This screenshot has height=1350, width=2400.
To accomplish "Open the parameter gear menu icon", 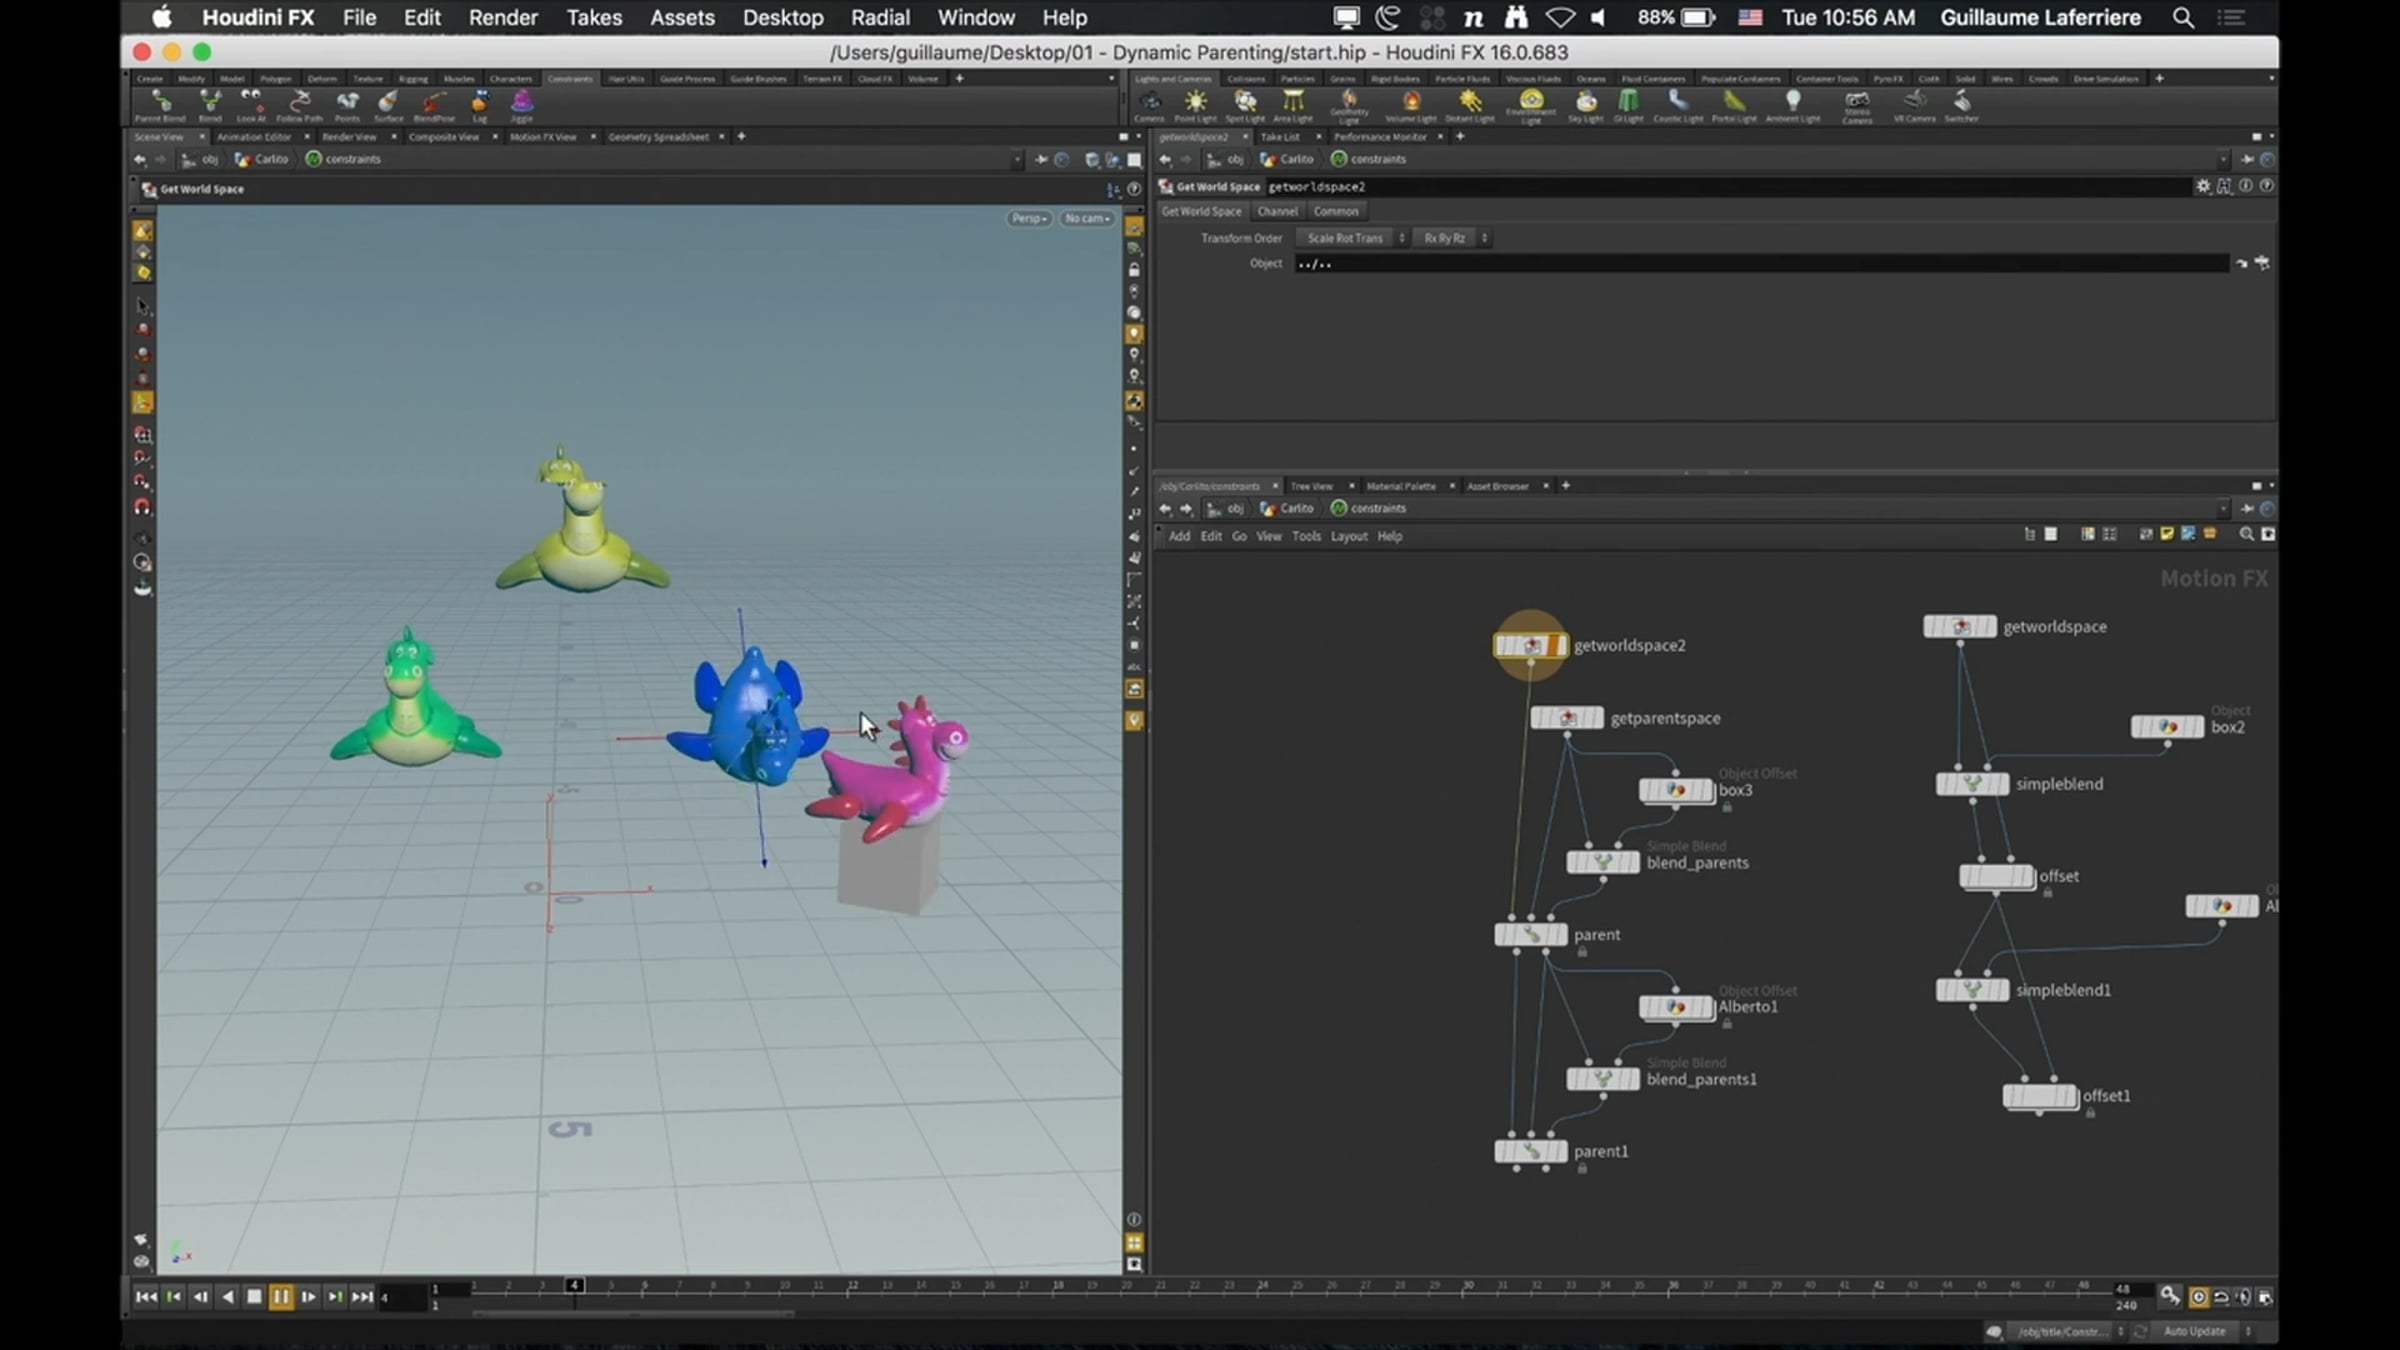I will (x=2203, y=186).
